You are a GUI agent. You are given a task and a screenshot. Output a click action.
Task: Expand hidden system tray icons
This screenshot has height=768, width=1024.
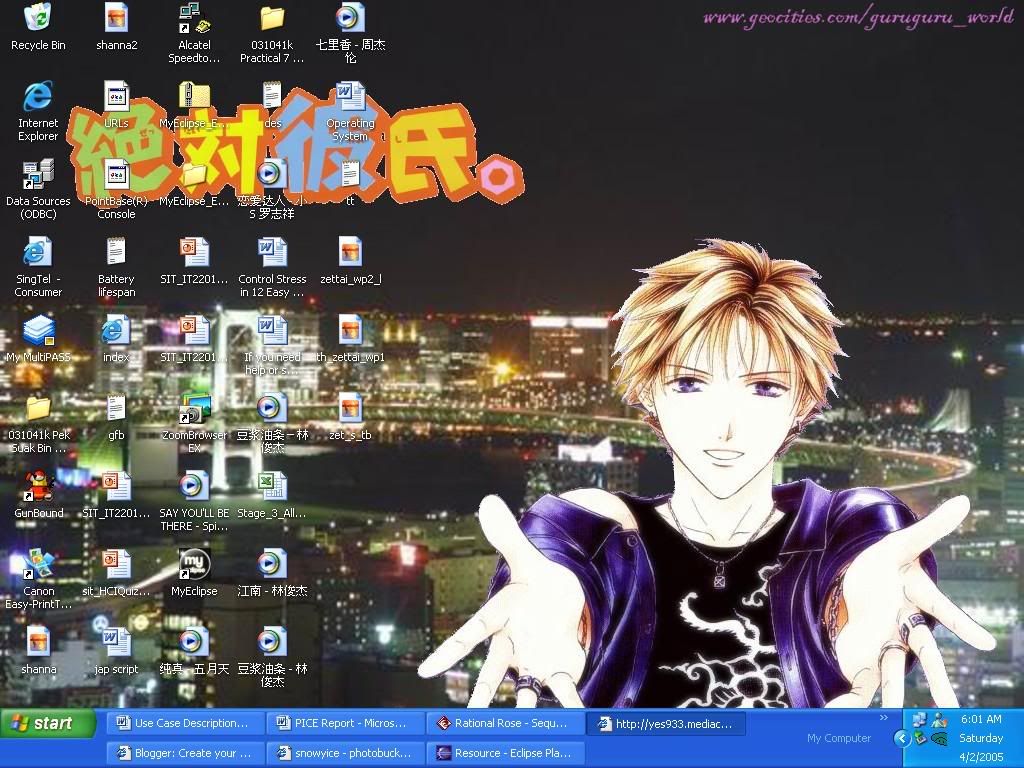pyautogui.click(x=902, y=739)
